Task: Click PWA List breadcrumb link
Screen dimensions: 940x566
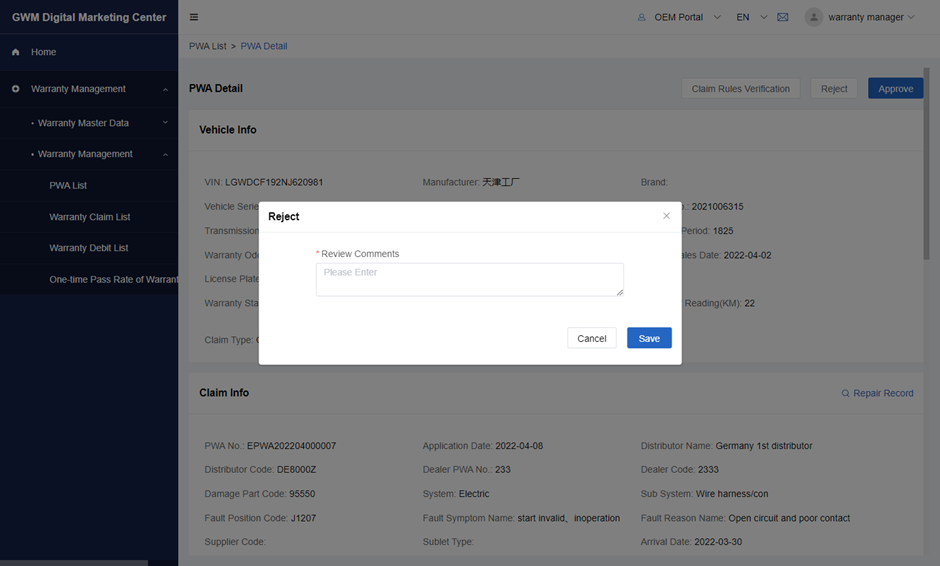Action: coord(207,46)
